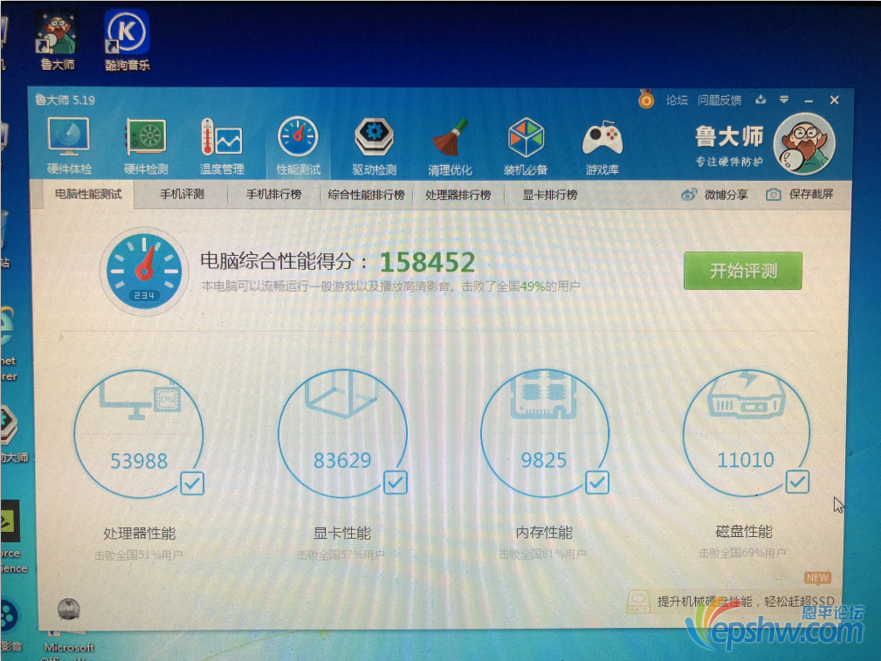881x661 pixels.
Task: Open 硬件体检 hardware checkup section
Action: pos(69,146)
